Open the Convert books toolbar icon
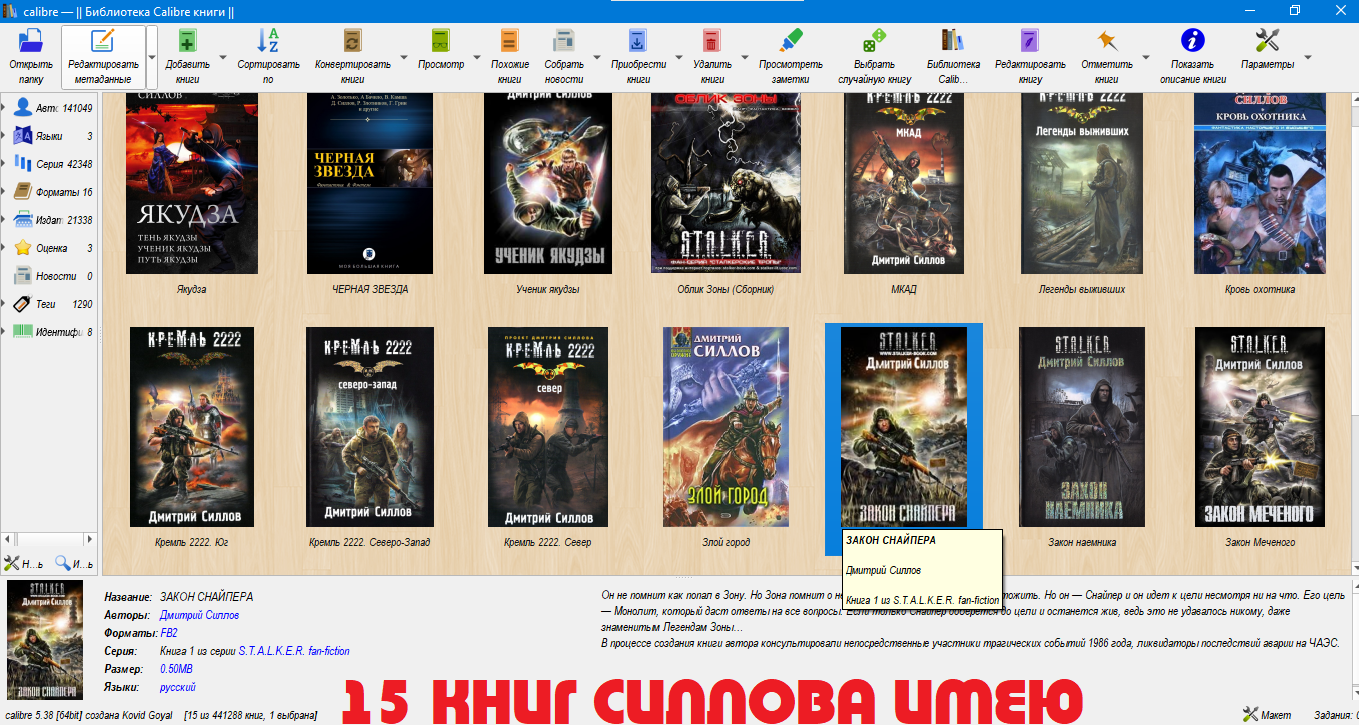Screen dimensions: 1359x725 point(352,41)
